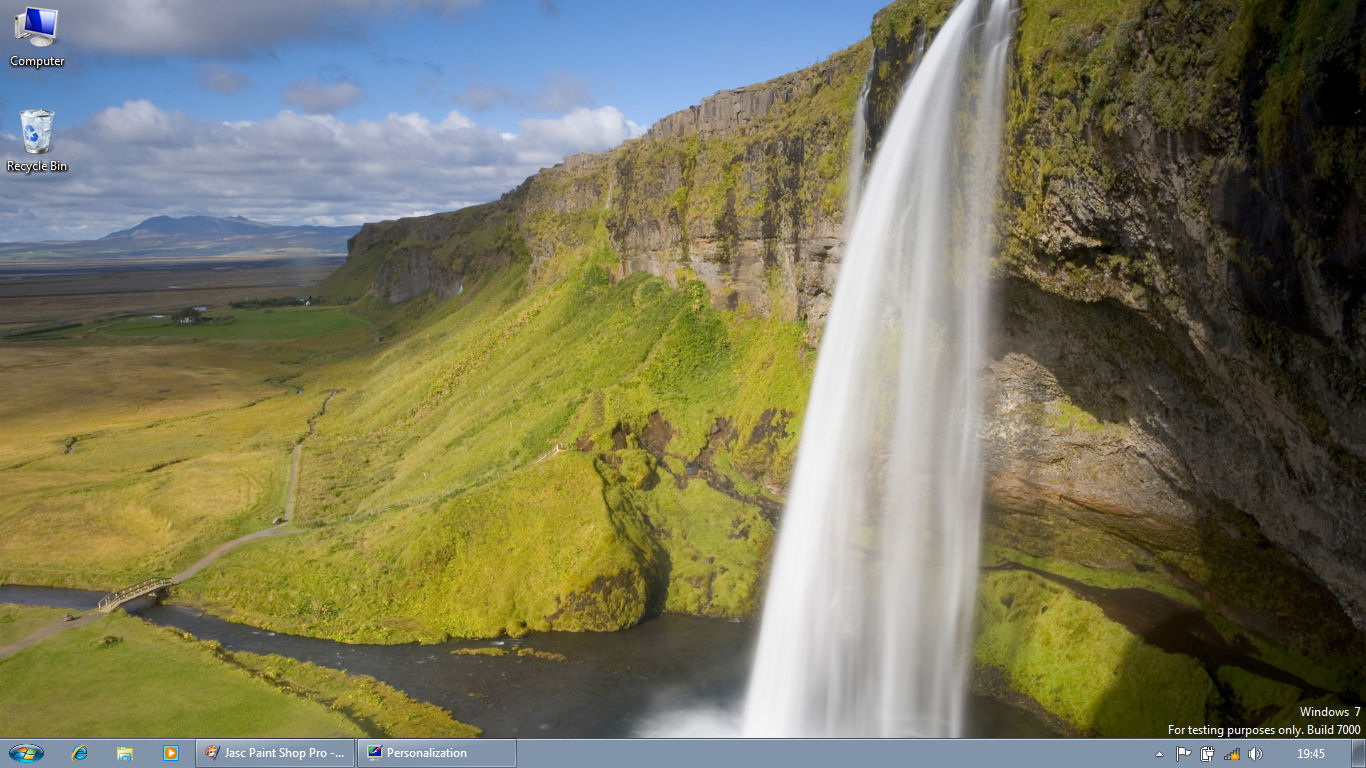This screenshot has width=1366, height=768.
Task: Open Windows Explorer pinned folder icon
Action: click(125, 753)
